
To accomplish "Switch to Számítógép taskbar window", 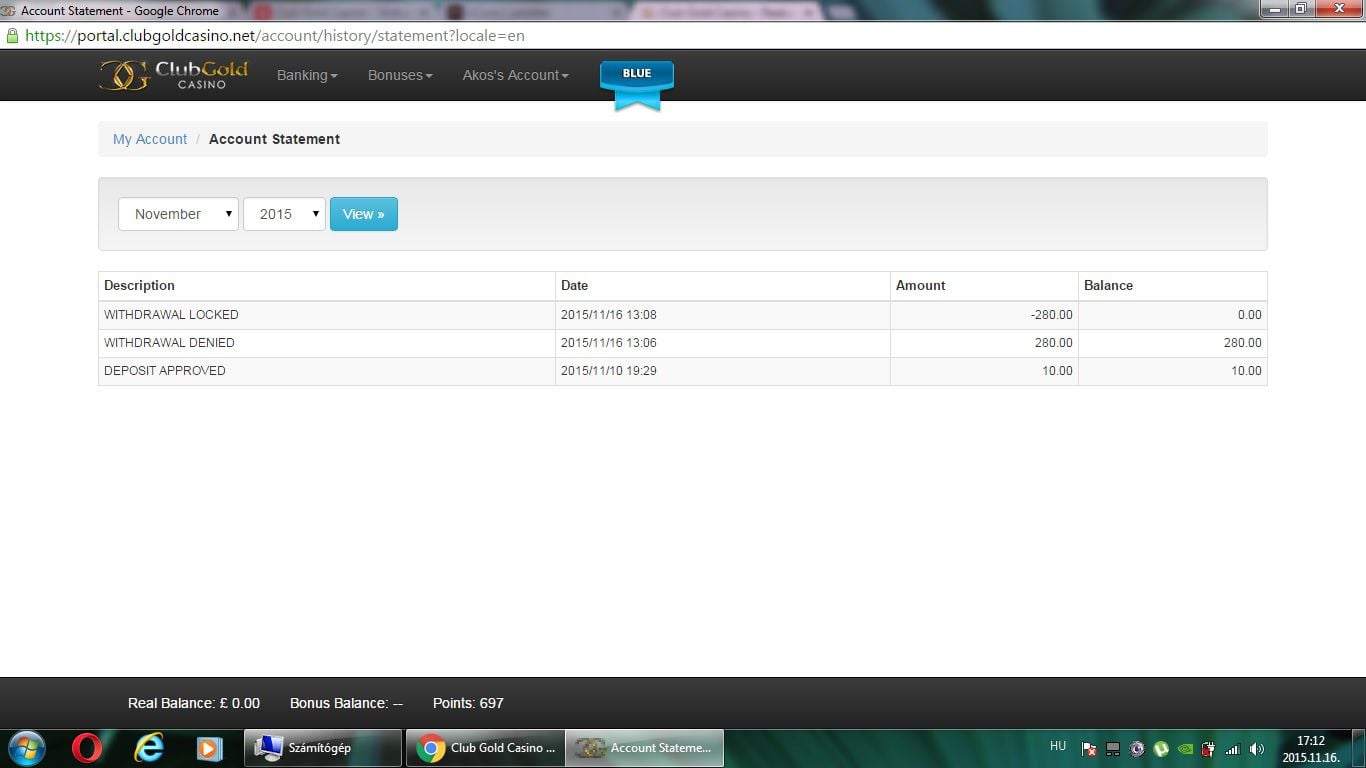I will tap(323, 748).
